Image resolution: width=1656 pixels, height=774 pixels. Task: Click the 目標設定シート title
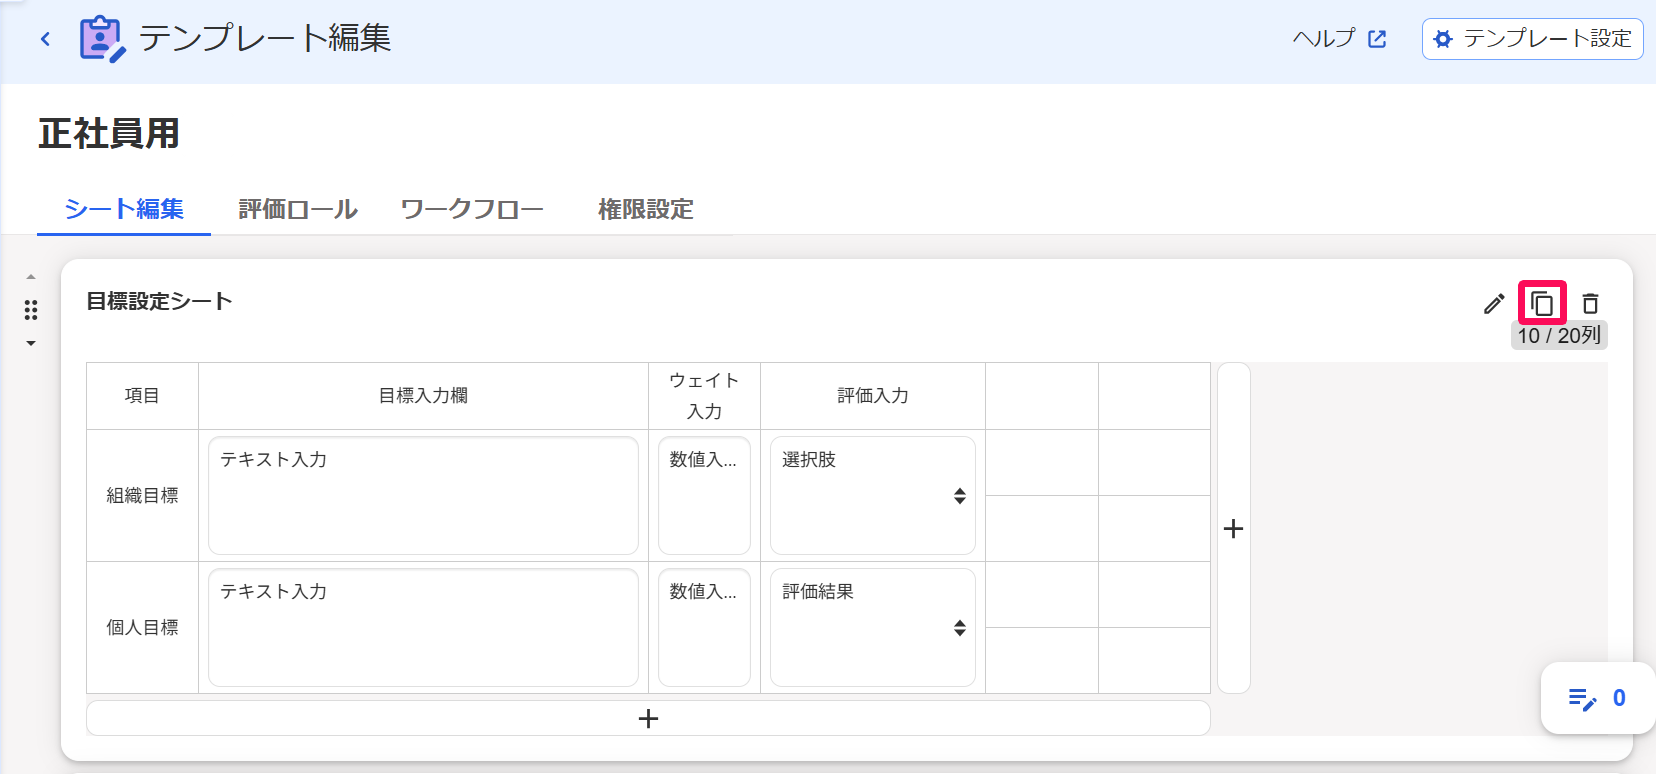click(x=159, y=301)
